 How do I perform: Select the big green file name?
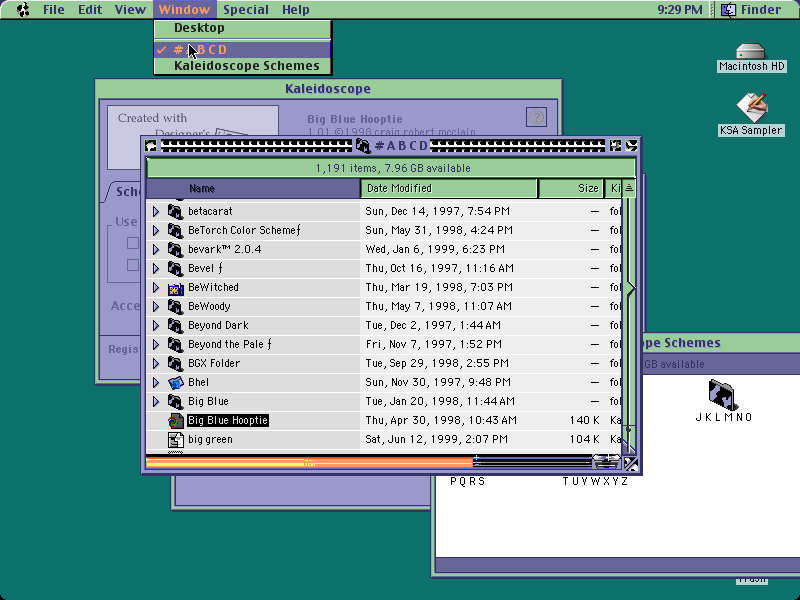(x=210, y=439)
